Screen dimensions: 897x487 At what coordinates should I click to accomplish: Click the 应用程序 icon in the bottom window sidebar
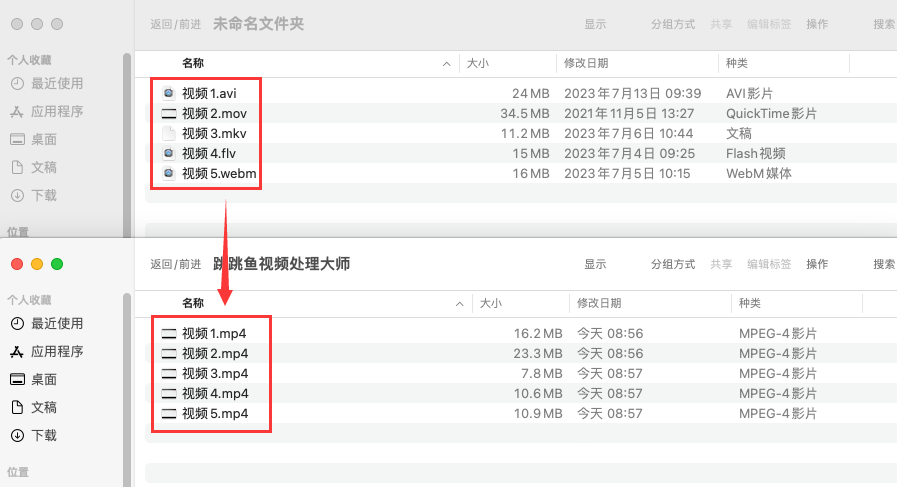coord(17,351)
